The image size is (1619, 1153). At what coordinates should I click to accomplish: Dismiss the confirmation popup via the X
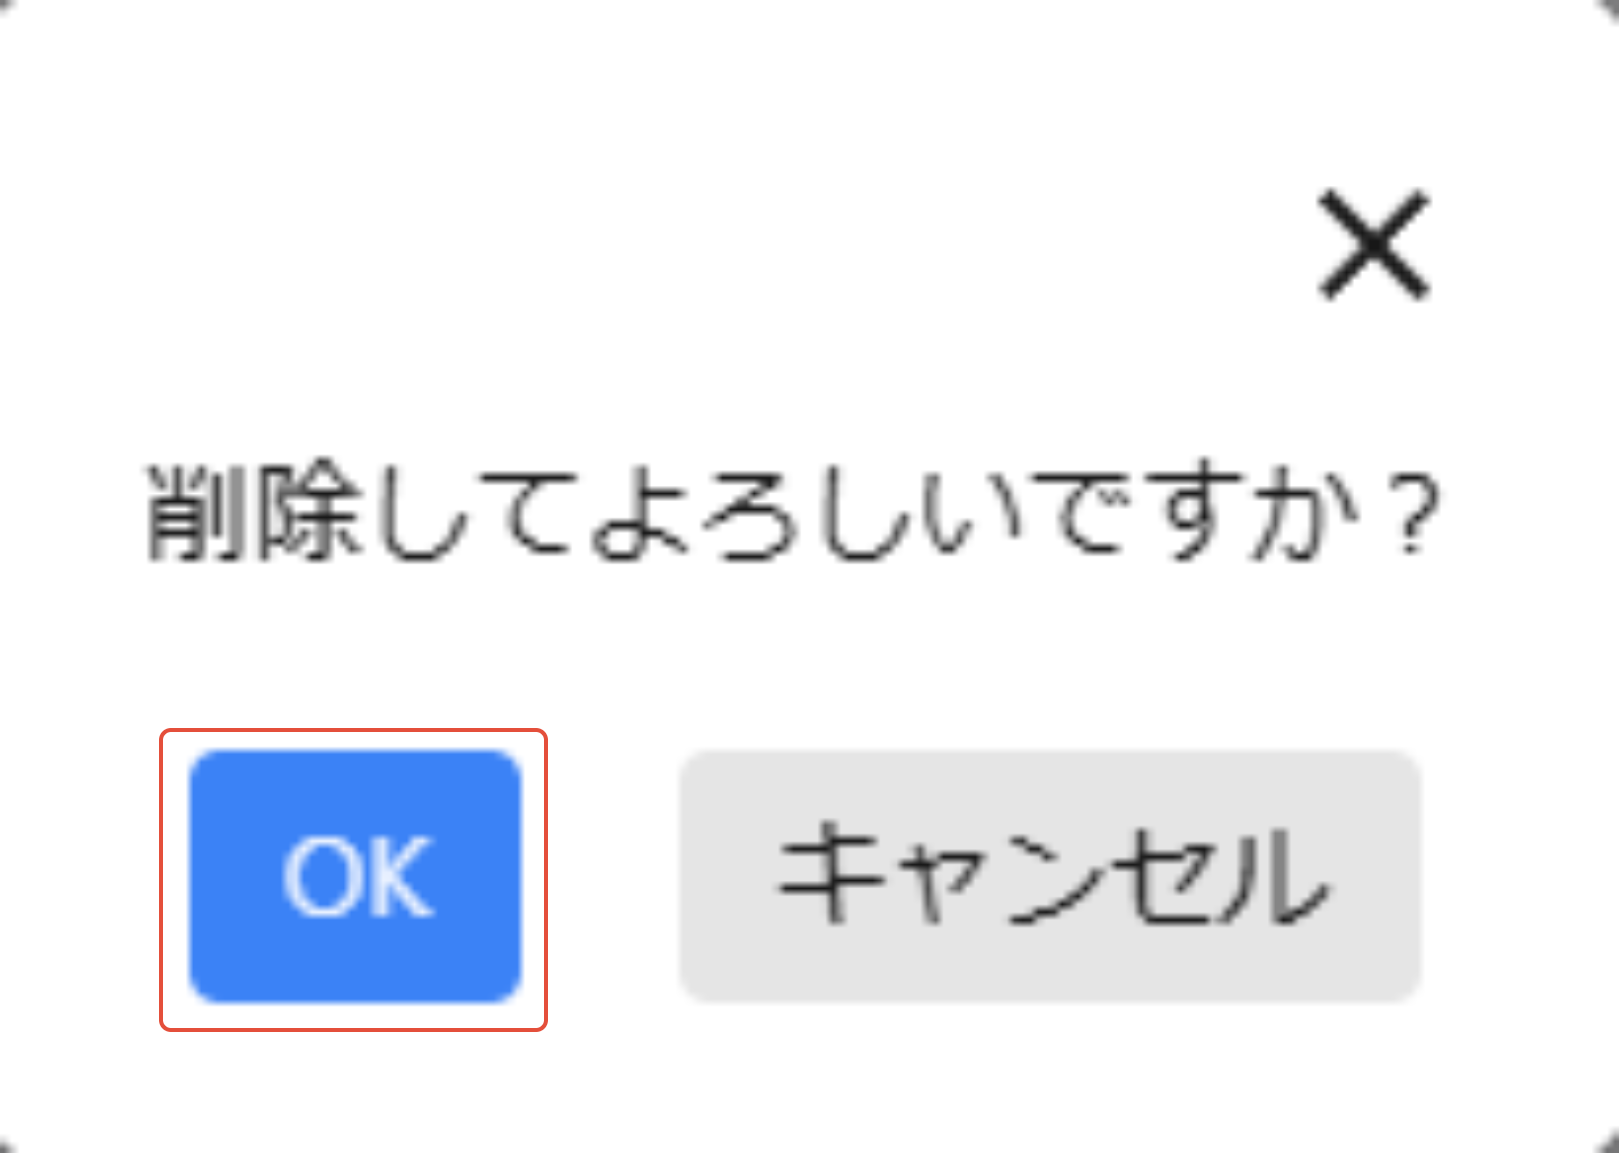click(x=1374, y=245)
